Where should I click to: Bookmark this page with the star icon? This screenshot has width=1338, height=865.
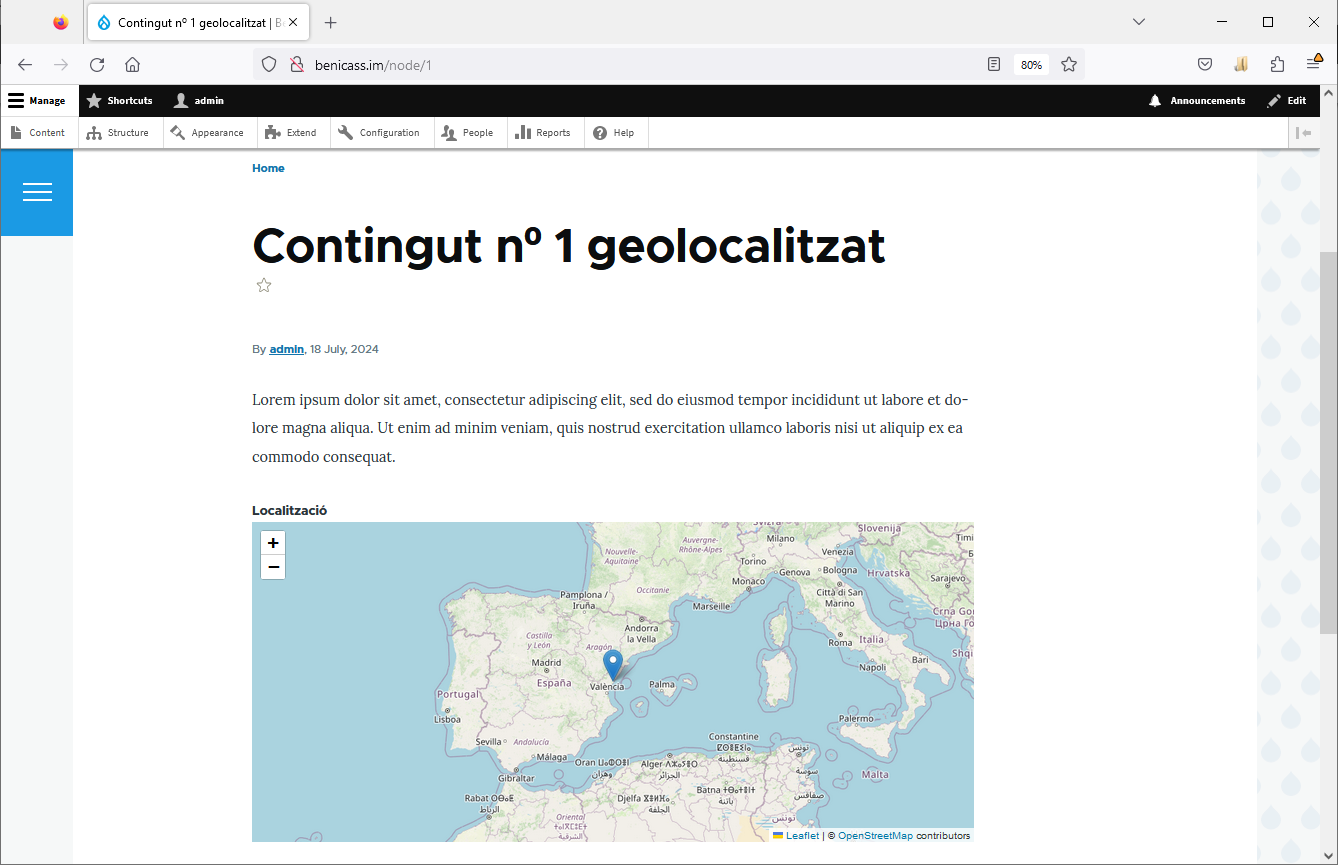[x=1069, y=65]
